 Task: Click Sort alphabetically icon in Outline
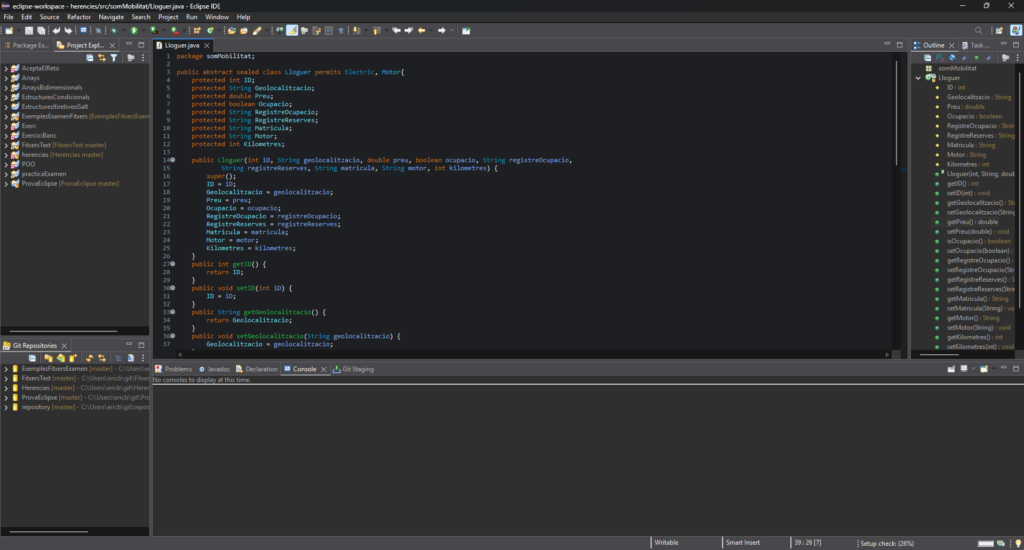(939, 58)
